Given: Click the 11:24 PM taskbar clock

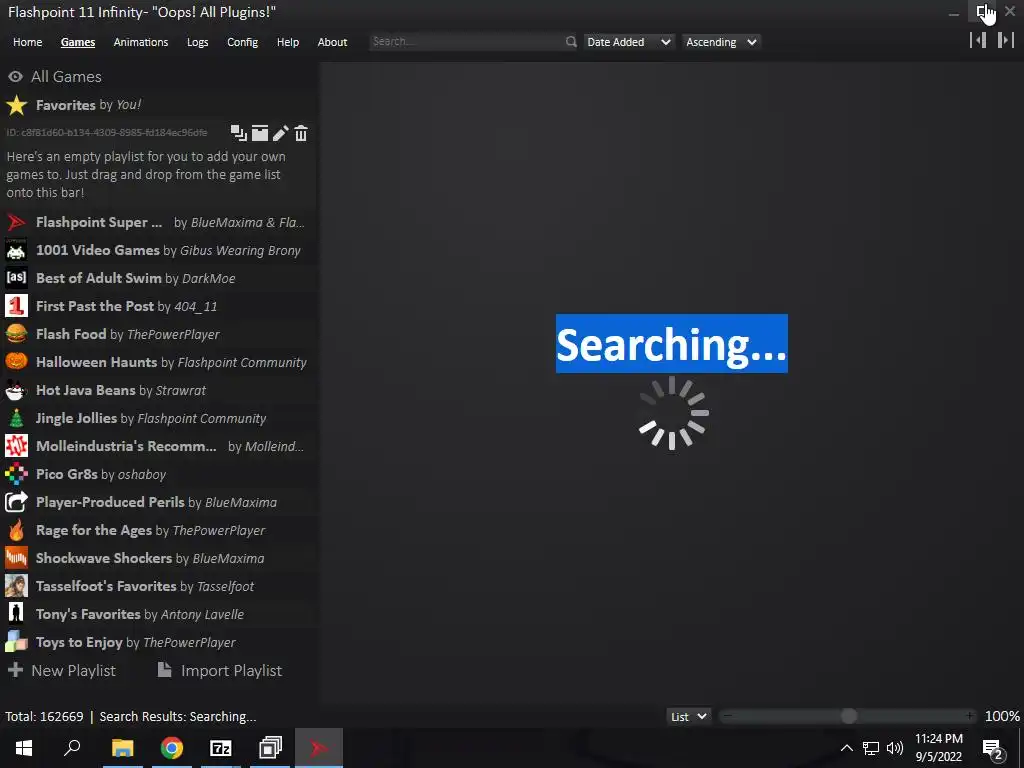Looking at the screenshot, I should point(938,739).
